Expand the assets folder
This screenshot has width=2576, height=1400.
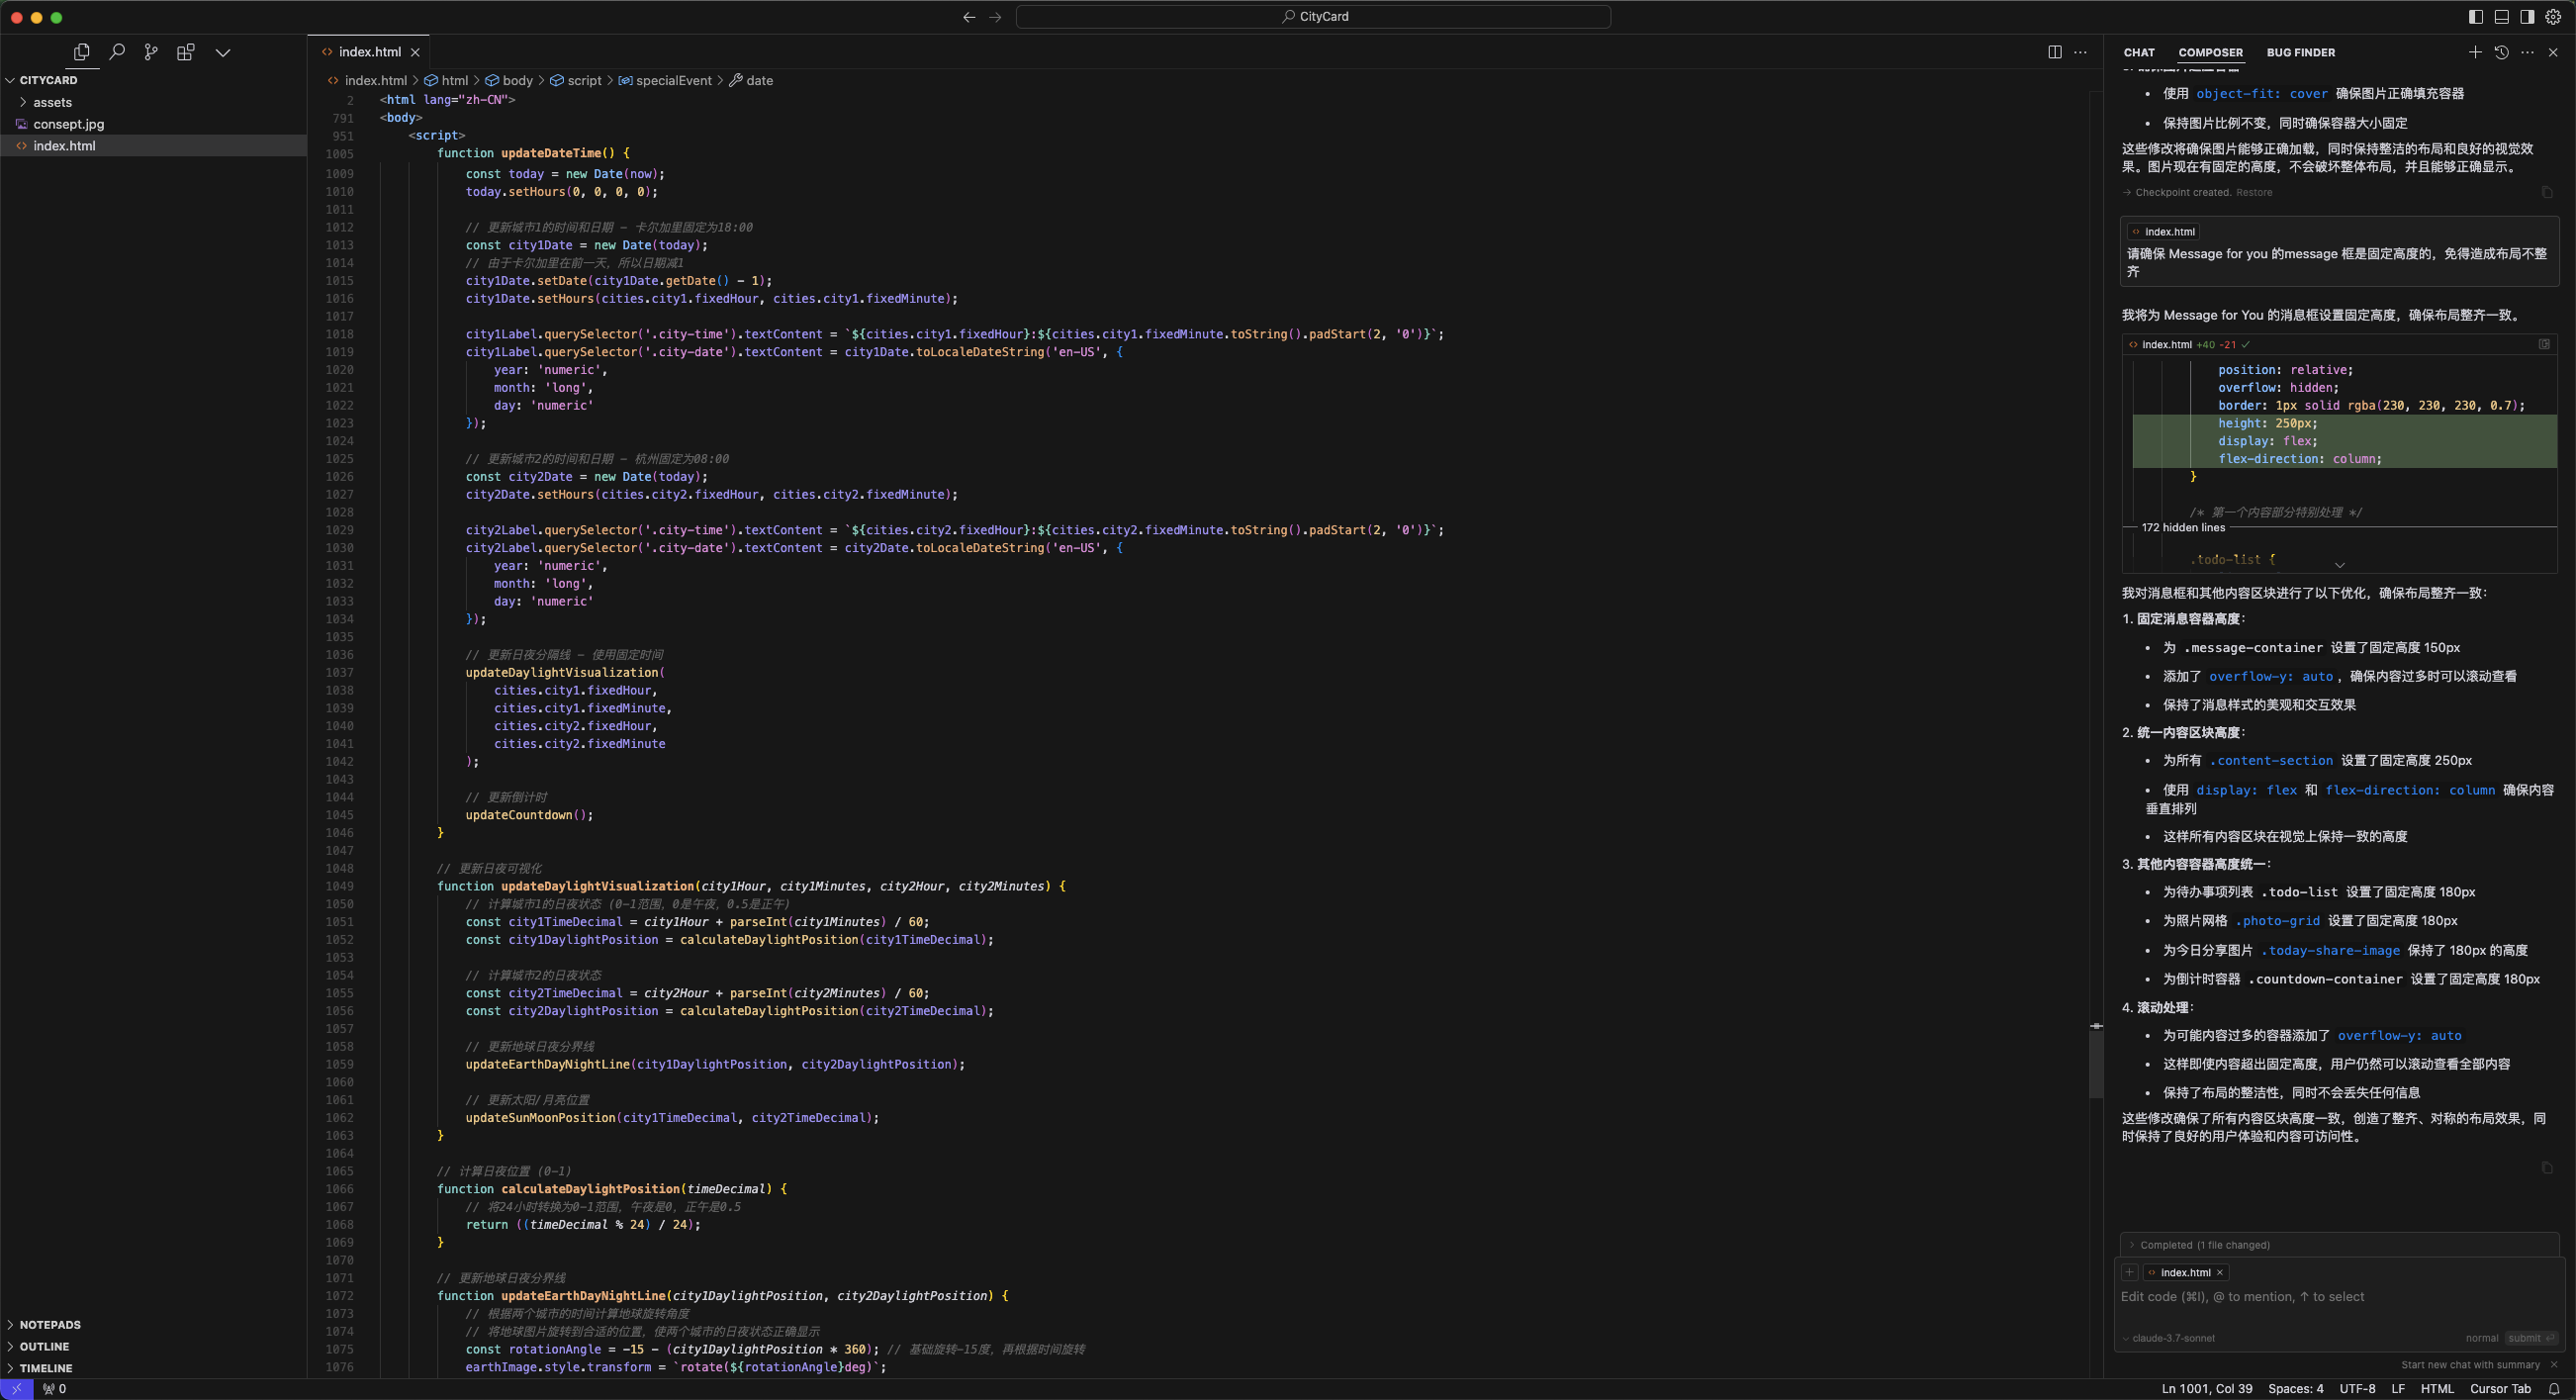pos(52,102)
